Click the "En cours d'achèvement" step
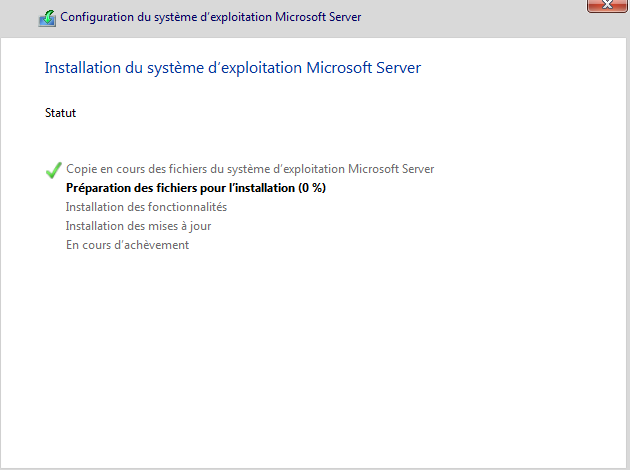The width and height of the screenshot is (630, 470). pos(127,245)
